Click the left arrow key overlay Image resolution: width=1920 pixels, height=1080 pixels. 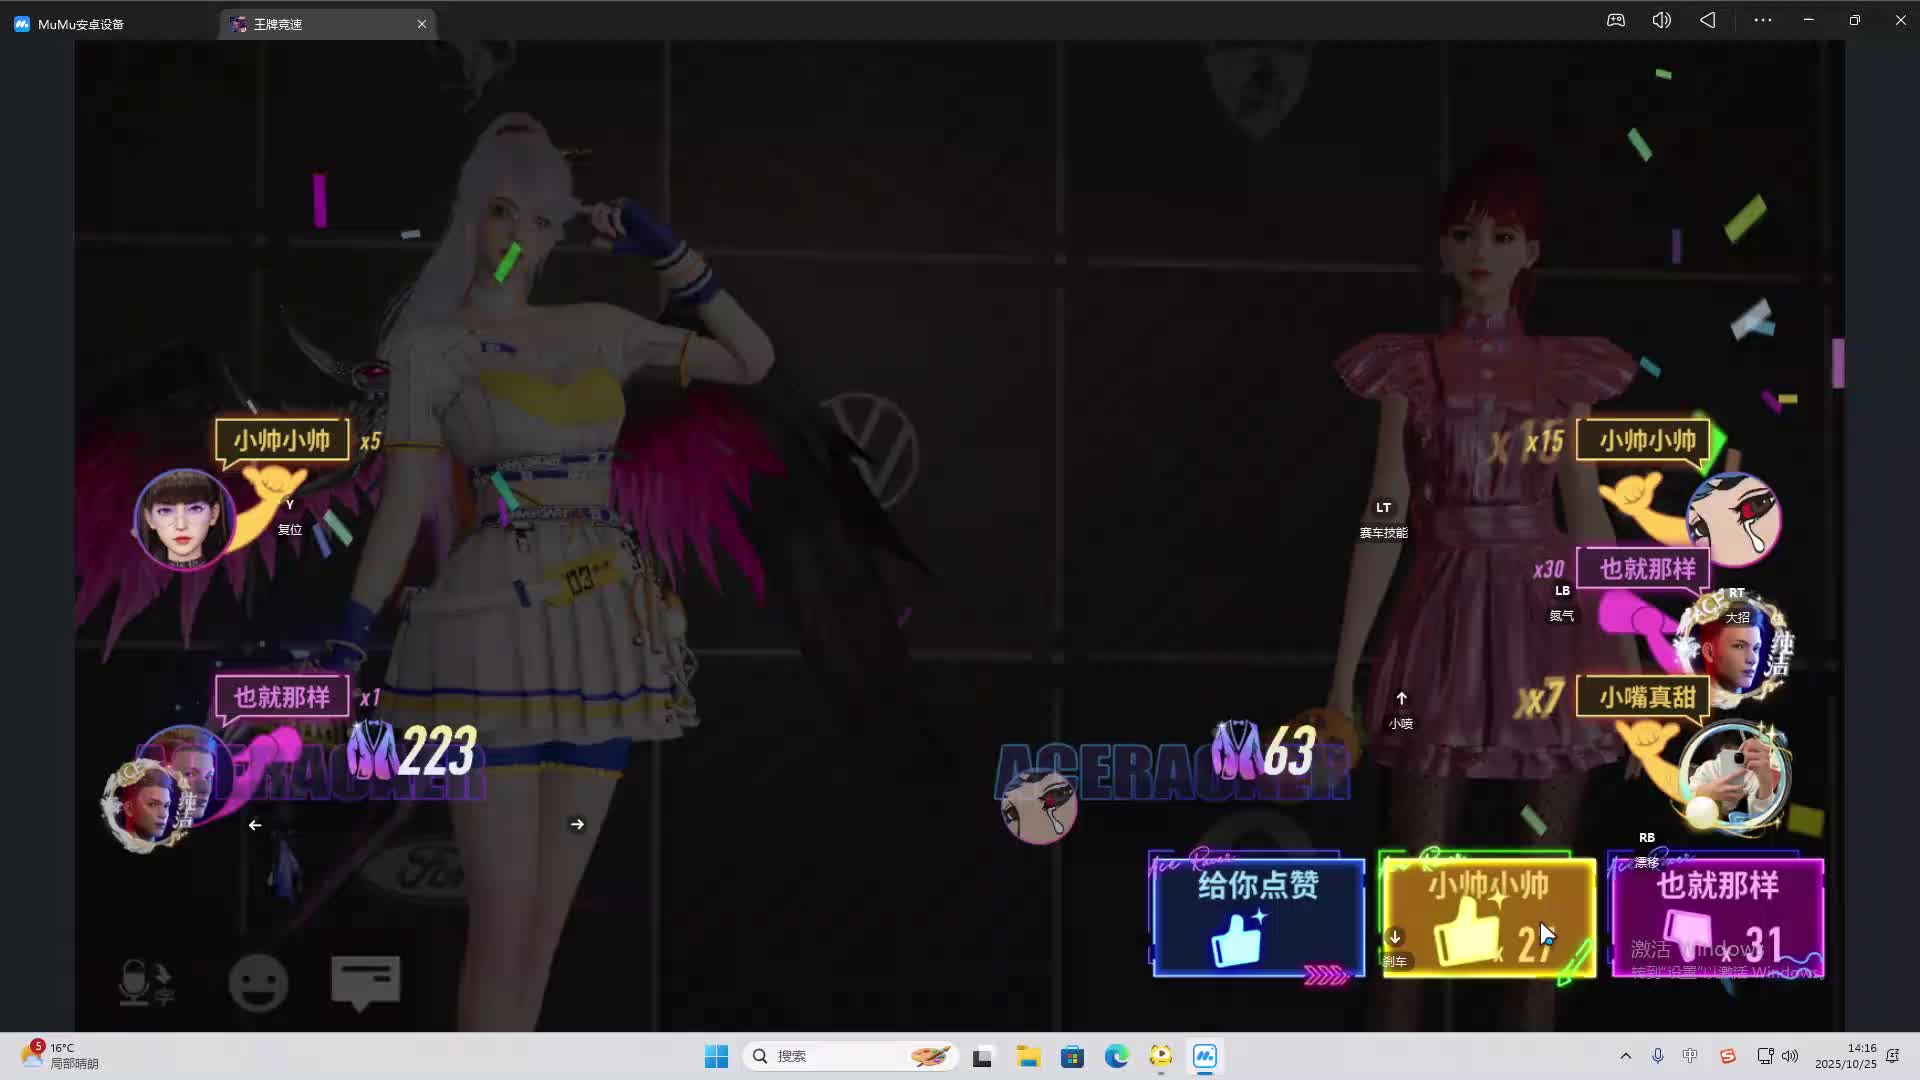(255, 825)
